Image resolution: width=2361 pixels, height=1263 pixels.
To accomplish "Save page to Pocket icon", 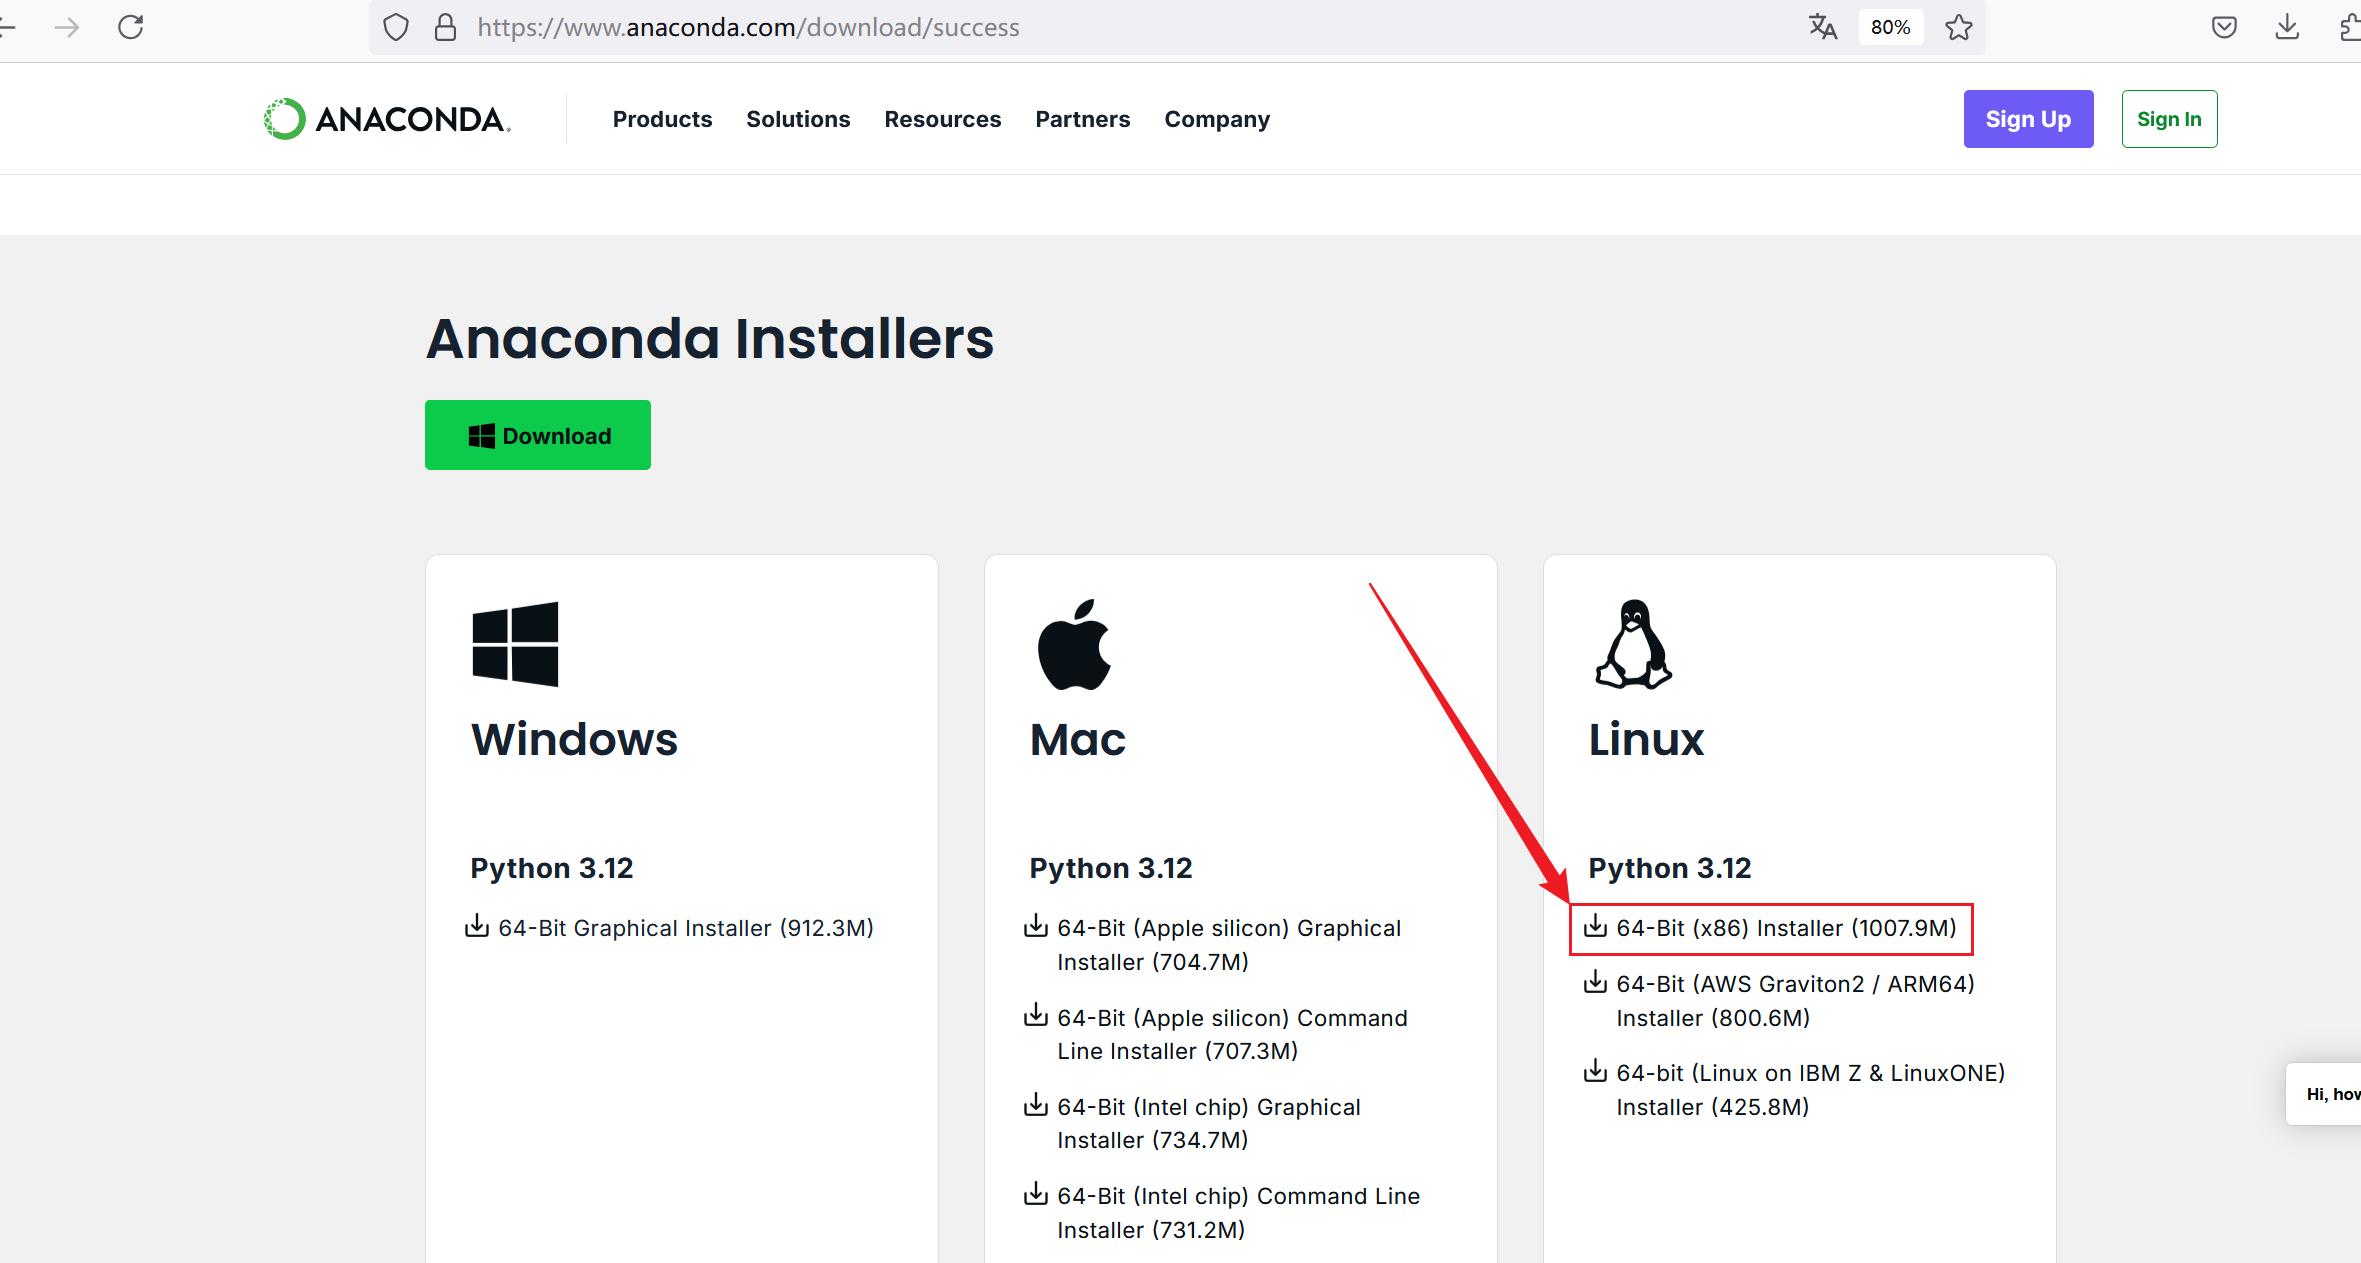I will (x=2224, y=27).
